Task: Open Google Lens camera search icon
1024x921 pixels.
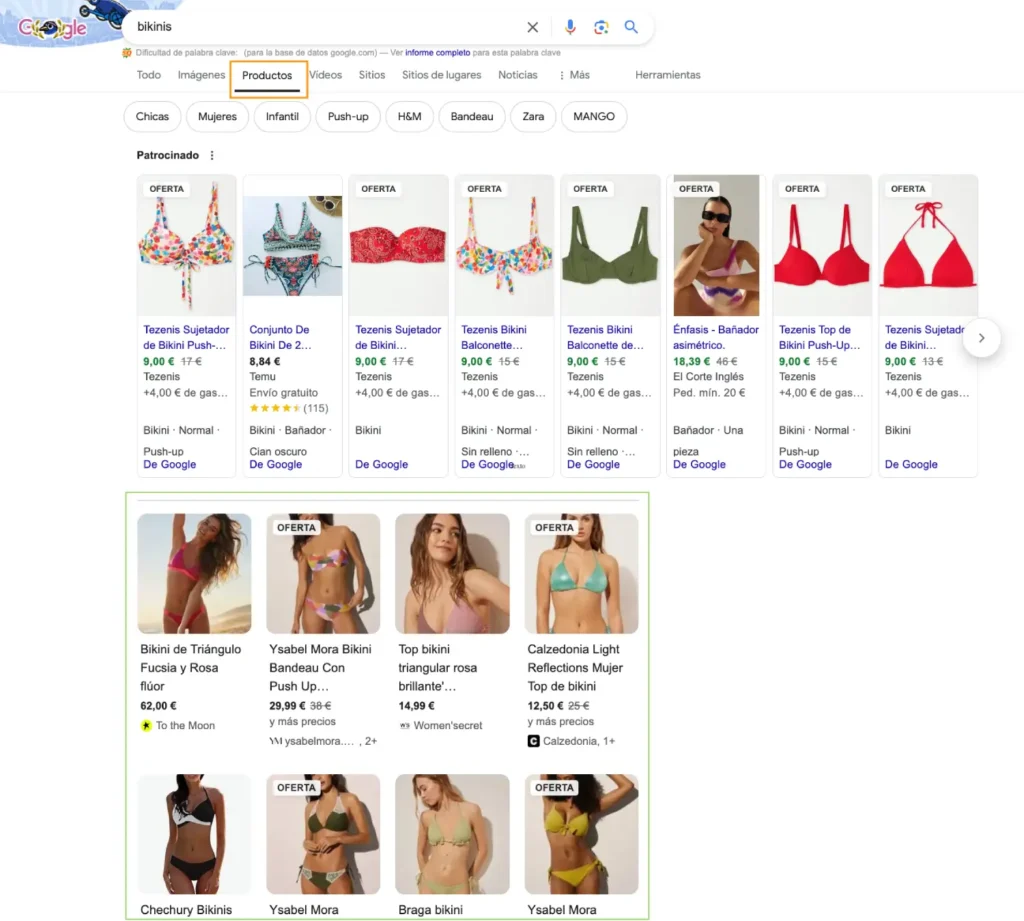Action: click(x=601, y=27)
